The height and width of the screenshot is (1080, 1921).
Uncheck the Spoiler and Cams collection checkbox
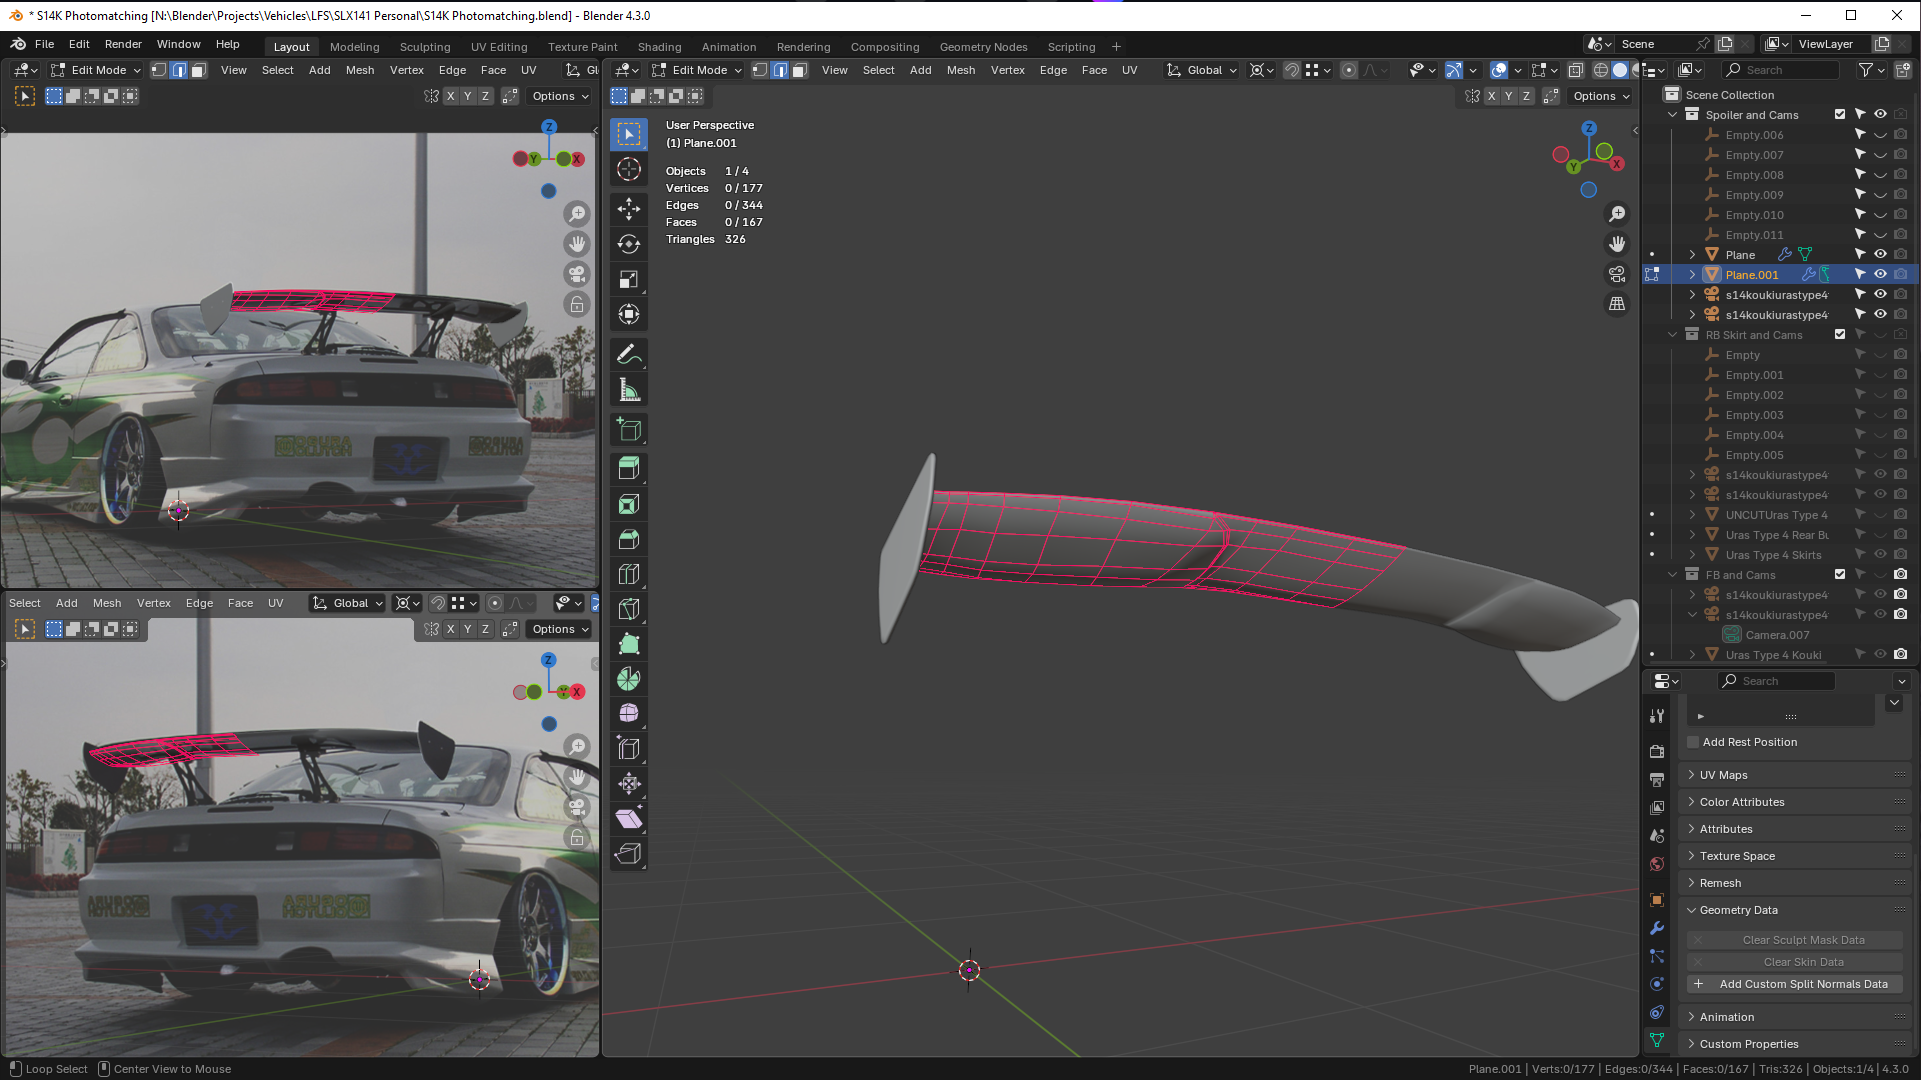tap(1840, 114)
